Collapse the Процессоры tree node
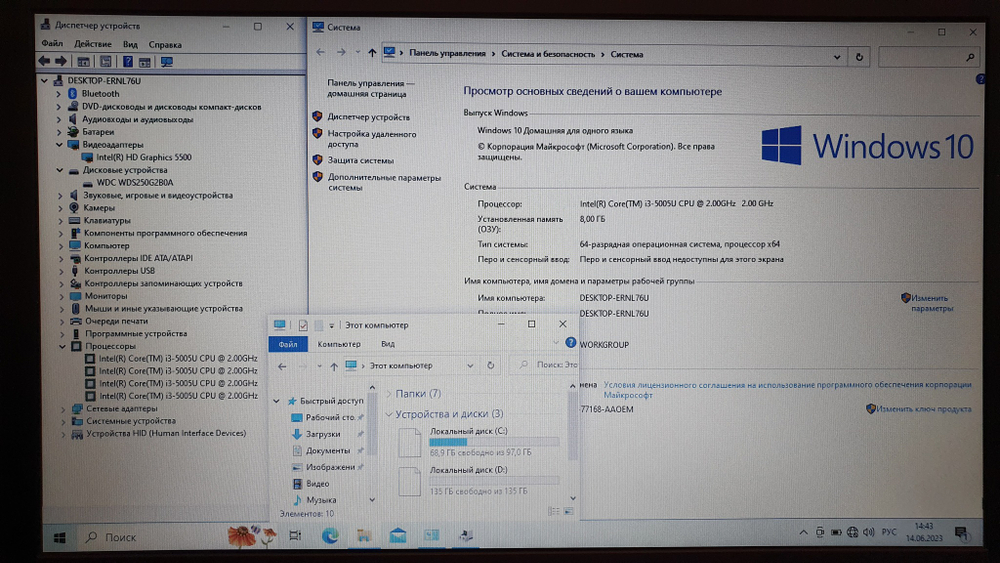The width and height of the screenshot is (1000, 563). 62,346
